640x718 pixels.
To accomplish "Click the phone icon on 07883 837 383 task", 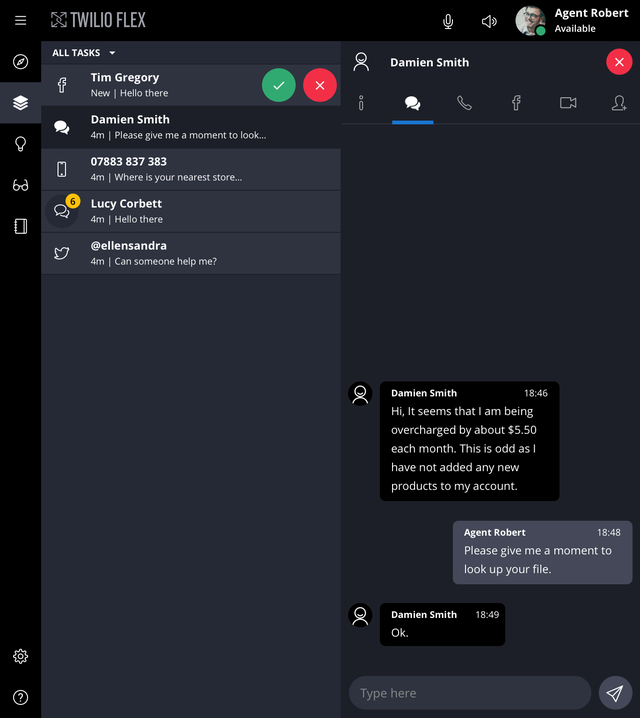I will coord(62,169).
